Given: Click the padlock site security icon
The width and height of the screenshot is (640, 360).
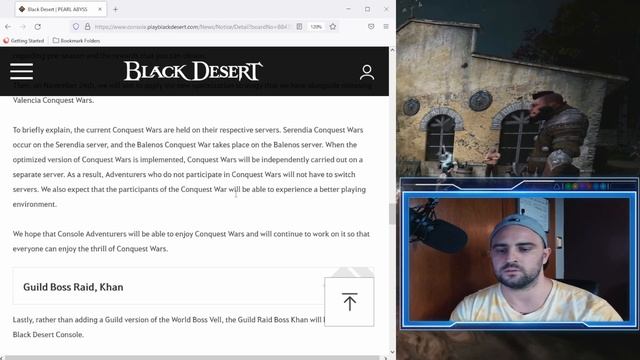Looking at the screenshot, I should (87, 27).
